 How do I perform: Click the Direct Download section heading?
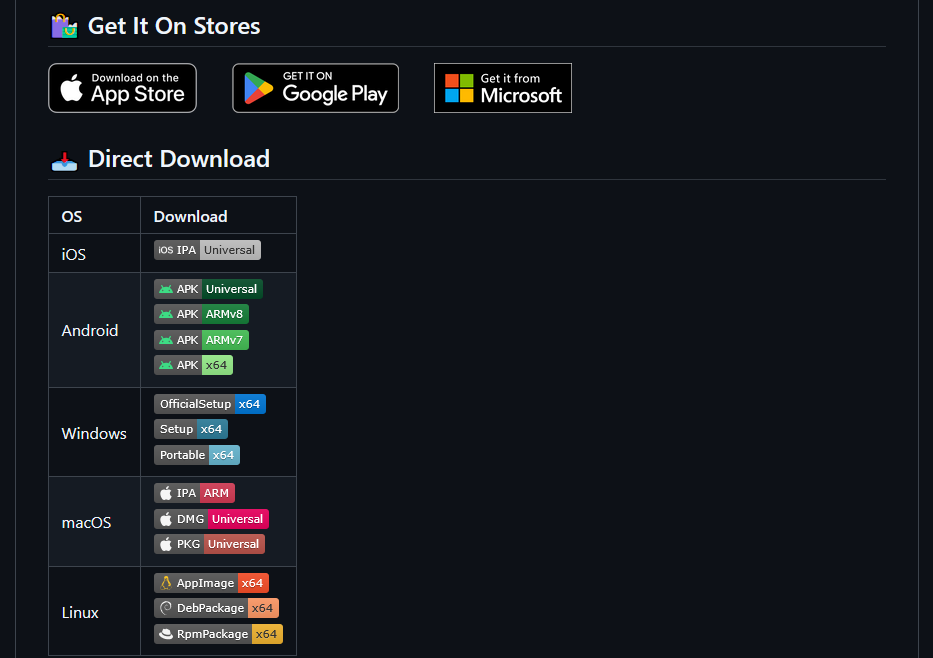[x=179, y=159]
